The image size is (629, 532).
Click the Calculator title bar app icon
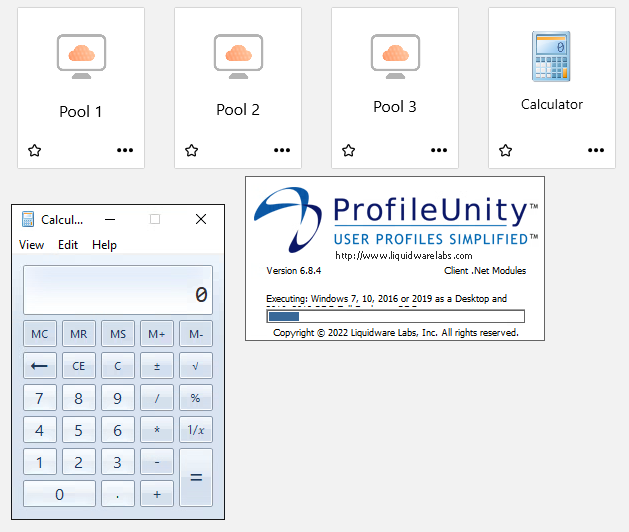click(28, 219)
